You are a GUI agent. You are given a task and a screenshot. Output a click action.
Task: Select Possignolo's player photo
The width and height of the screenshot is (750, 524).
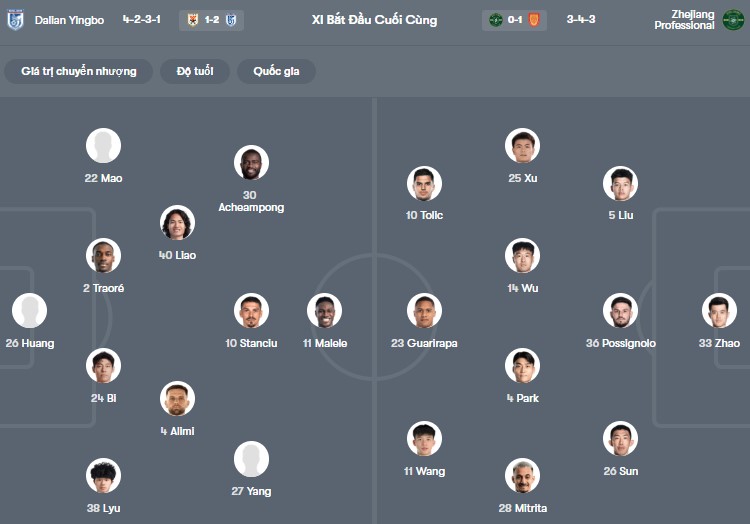tap(620, 311)
